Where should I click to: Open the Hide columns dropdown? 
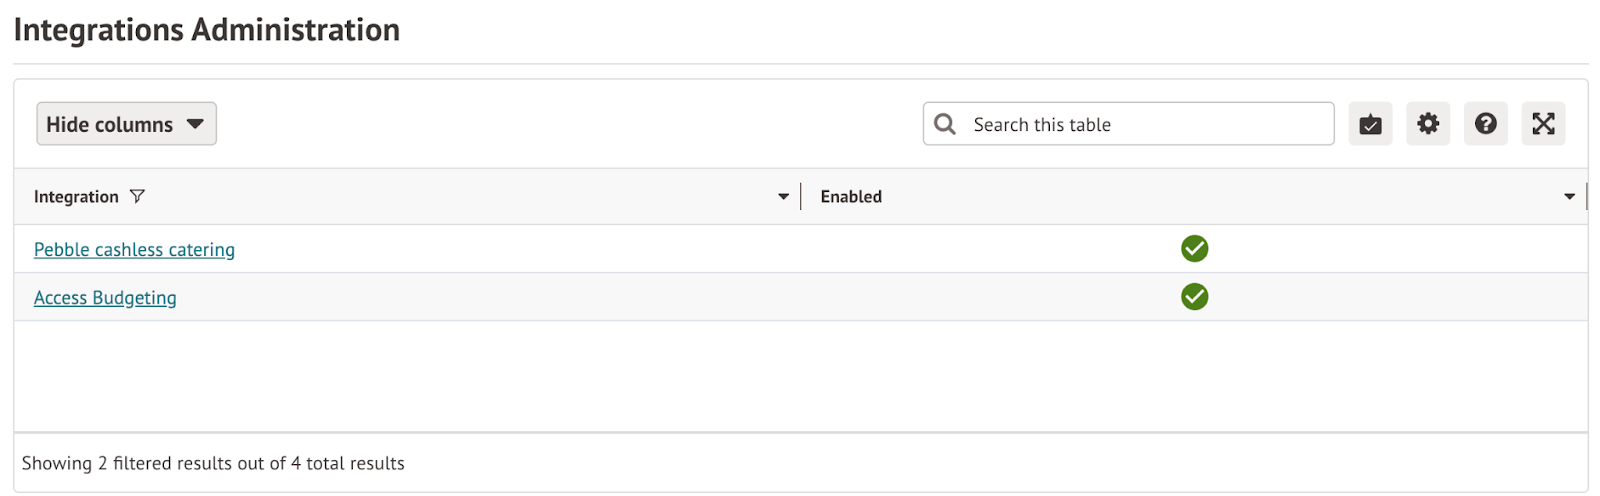tap(126, 124)
